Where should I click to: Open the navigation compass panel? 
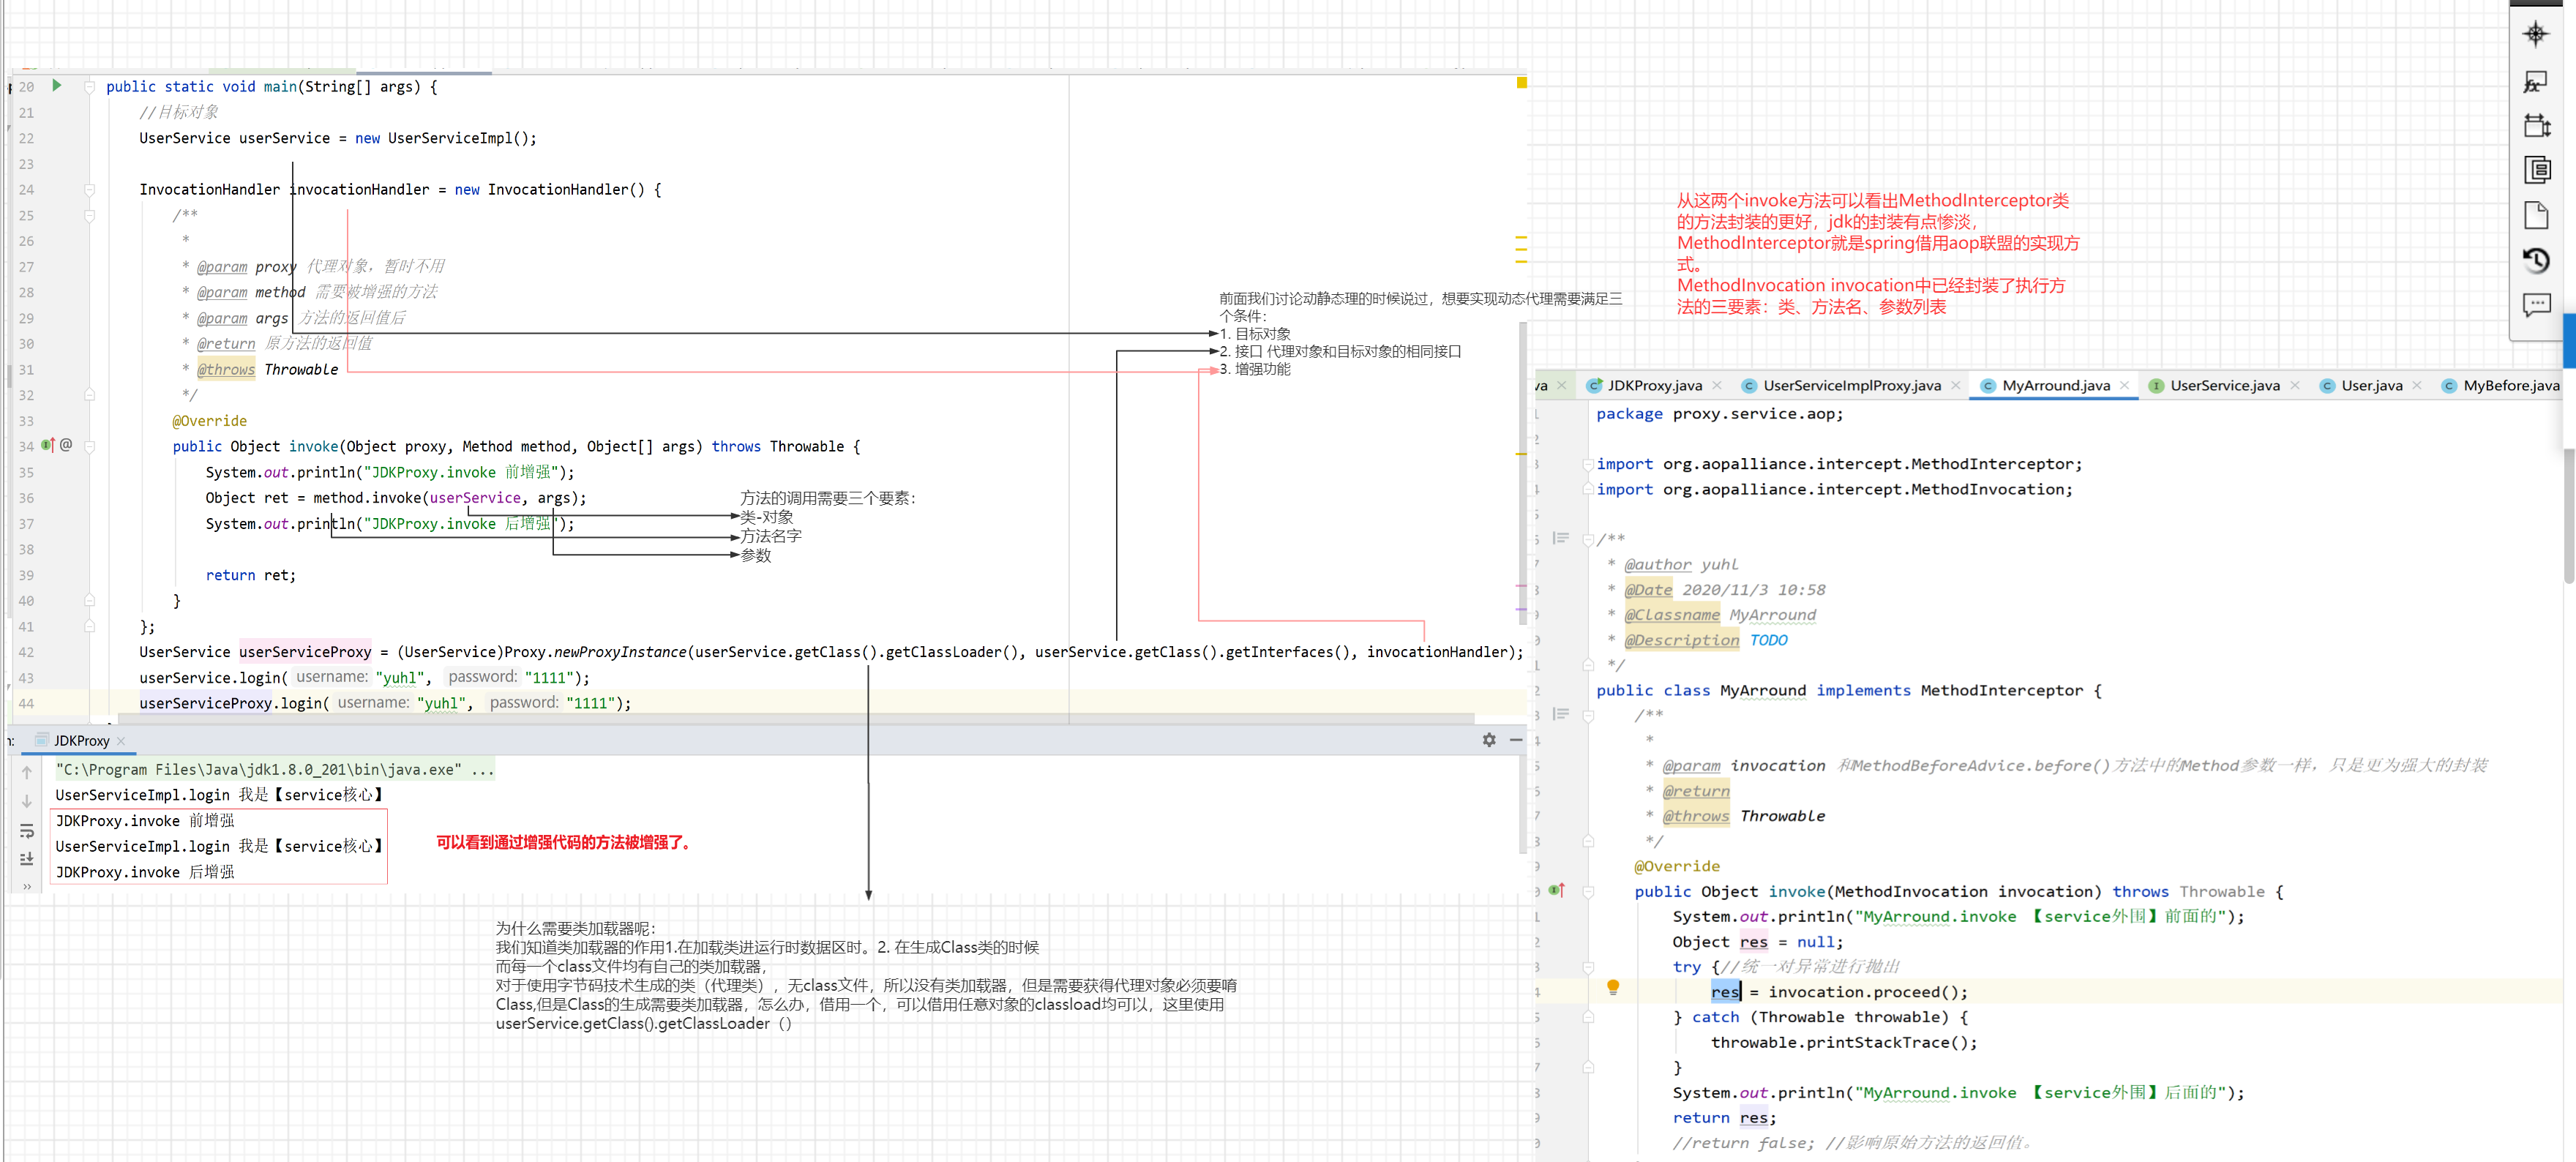pos(2535,34)
